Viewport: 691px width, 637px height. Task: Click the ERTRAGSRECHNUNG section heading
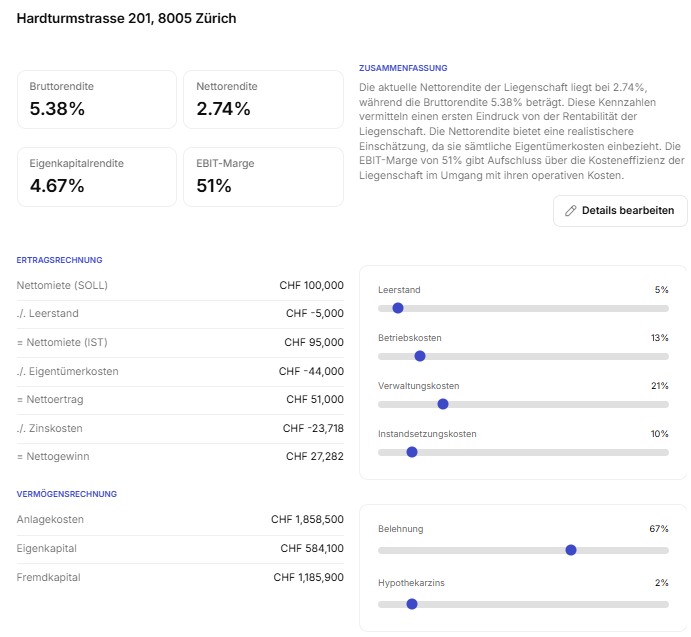point(59,260)
